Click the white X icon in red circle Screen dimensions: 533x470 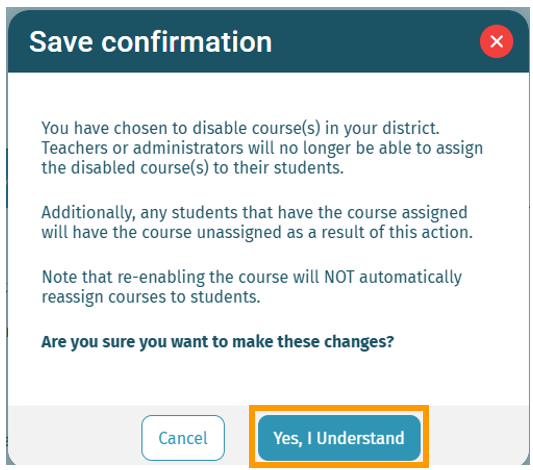click(496, 41)
